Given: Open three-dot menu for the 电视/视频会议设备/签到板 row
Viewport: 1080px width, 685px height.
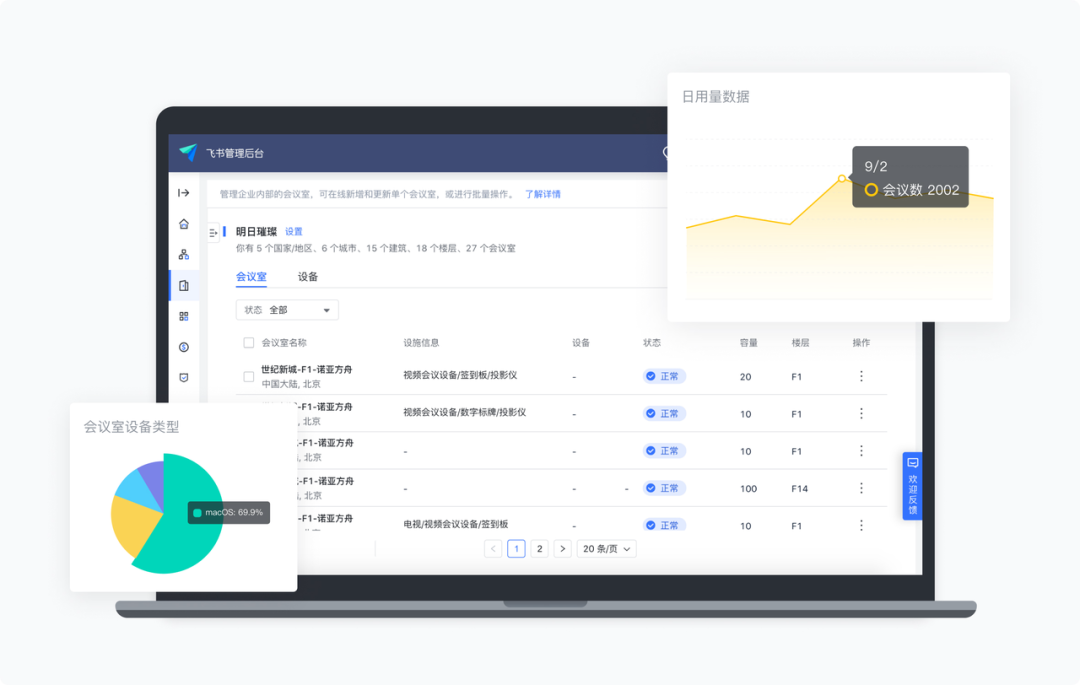Looking at the screenshot, I should (x=861, y=525).
